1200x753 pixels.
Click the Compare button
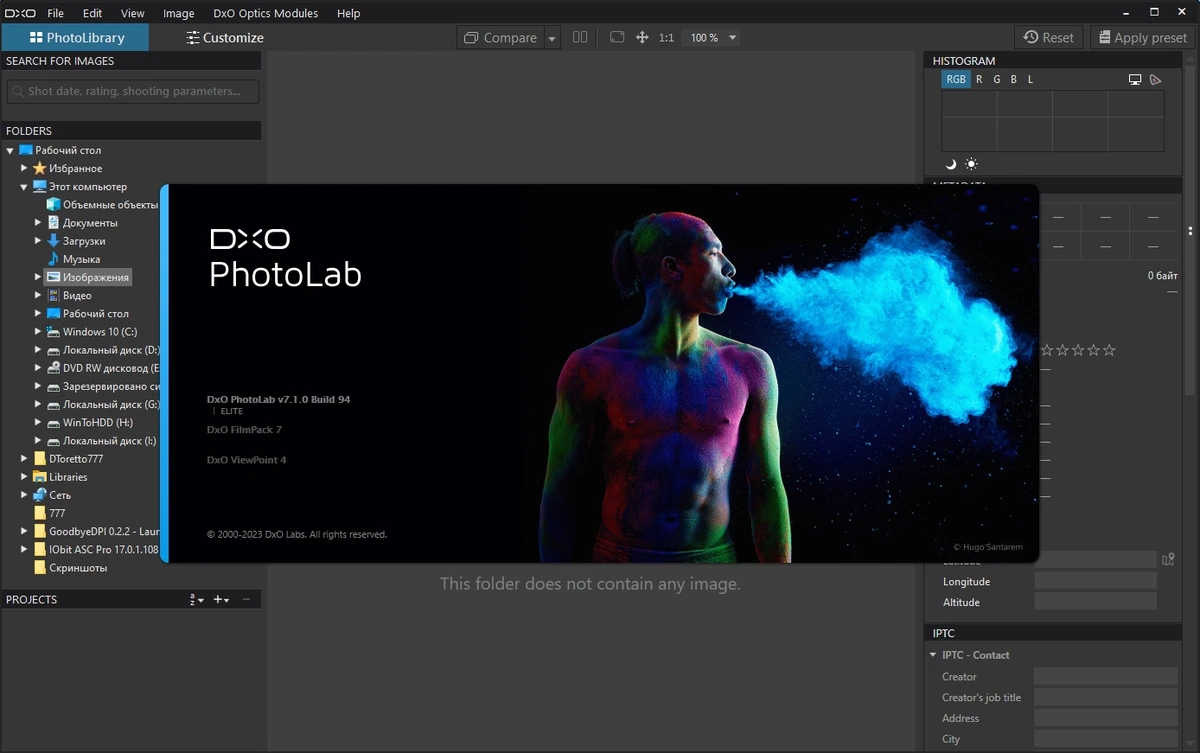coord(501,38)
